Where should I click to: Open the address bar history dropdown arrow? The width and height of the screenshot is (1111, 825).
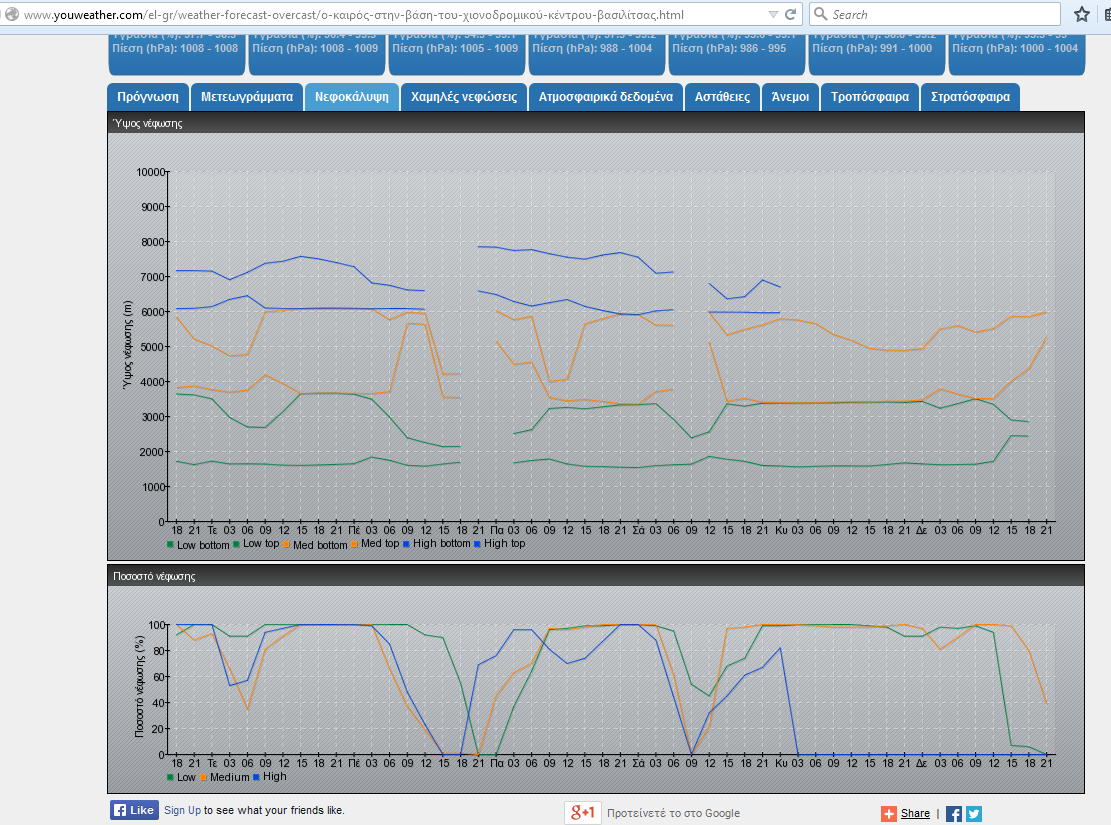tap(773, 14)
